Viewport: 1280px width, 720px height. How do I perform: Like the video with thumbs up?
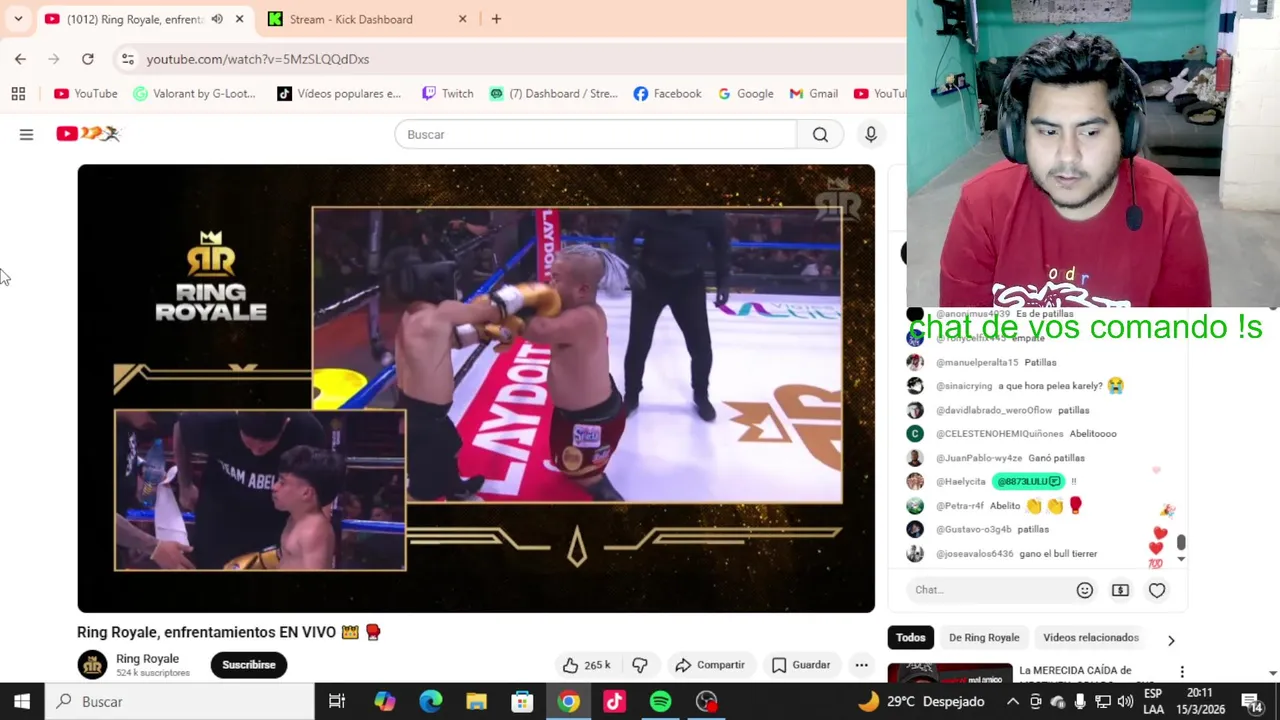pos(587,665)
